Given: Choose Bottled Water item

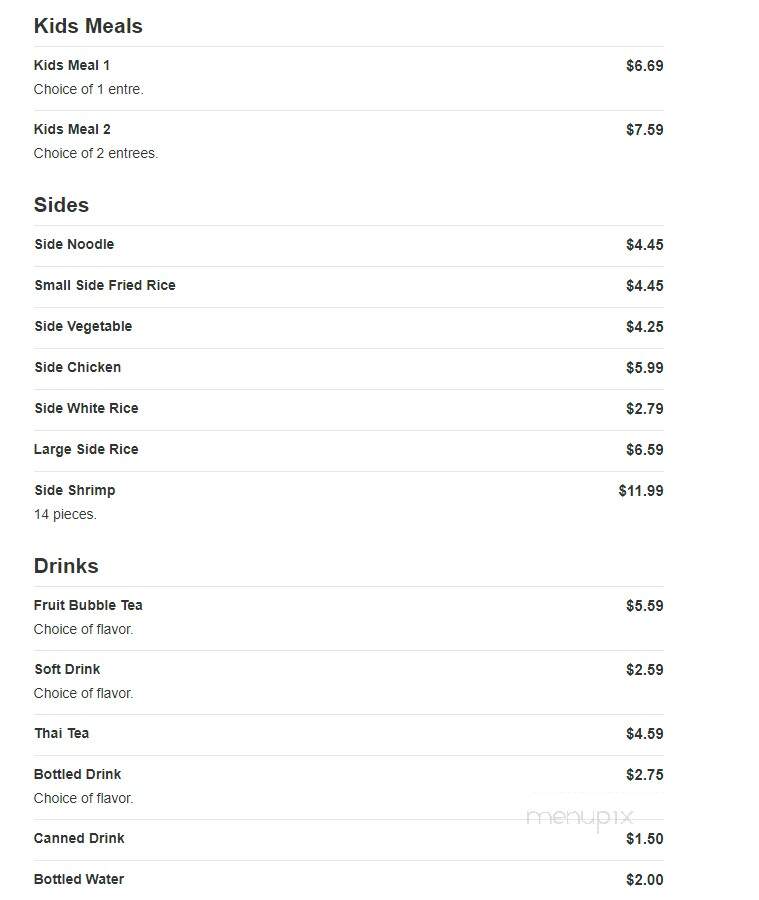Looking at the screenshot, I should (348, 880).
